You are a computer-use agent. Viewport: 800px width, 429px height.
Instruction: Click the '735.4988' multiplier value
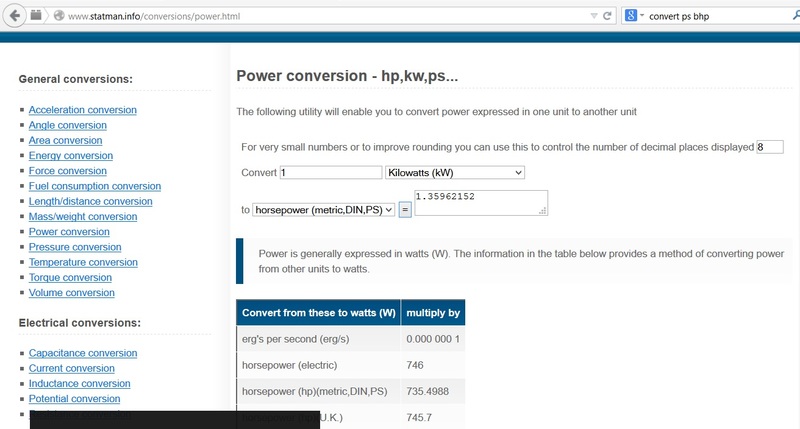(x=428, y=391)
